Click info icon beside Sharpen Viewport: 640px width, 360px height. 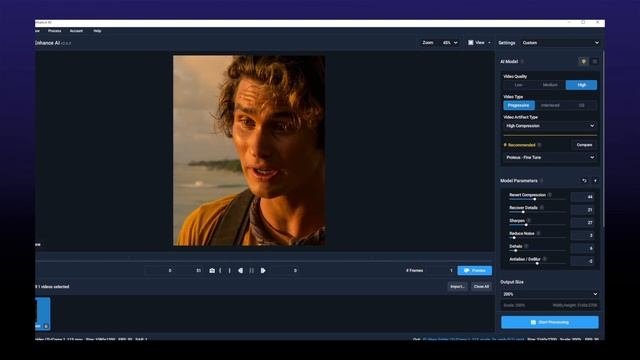coord(529,221)
